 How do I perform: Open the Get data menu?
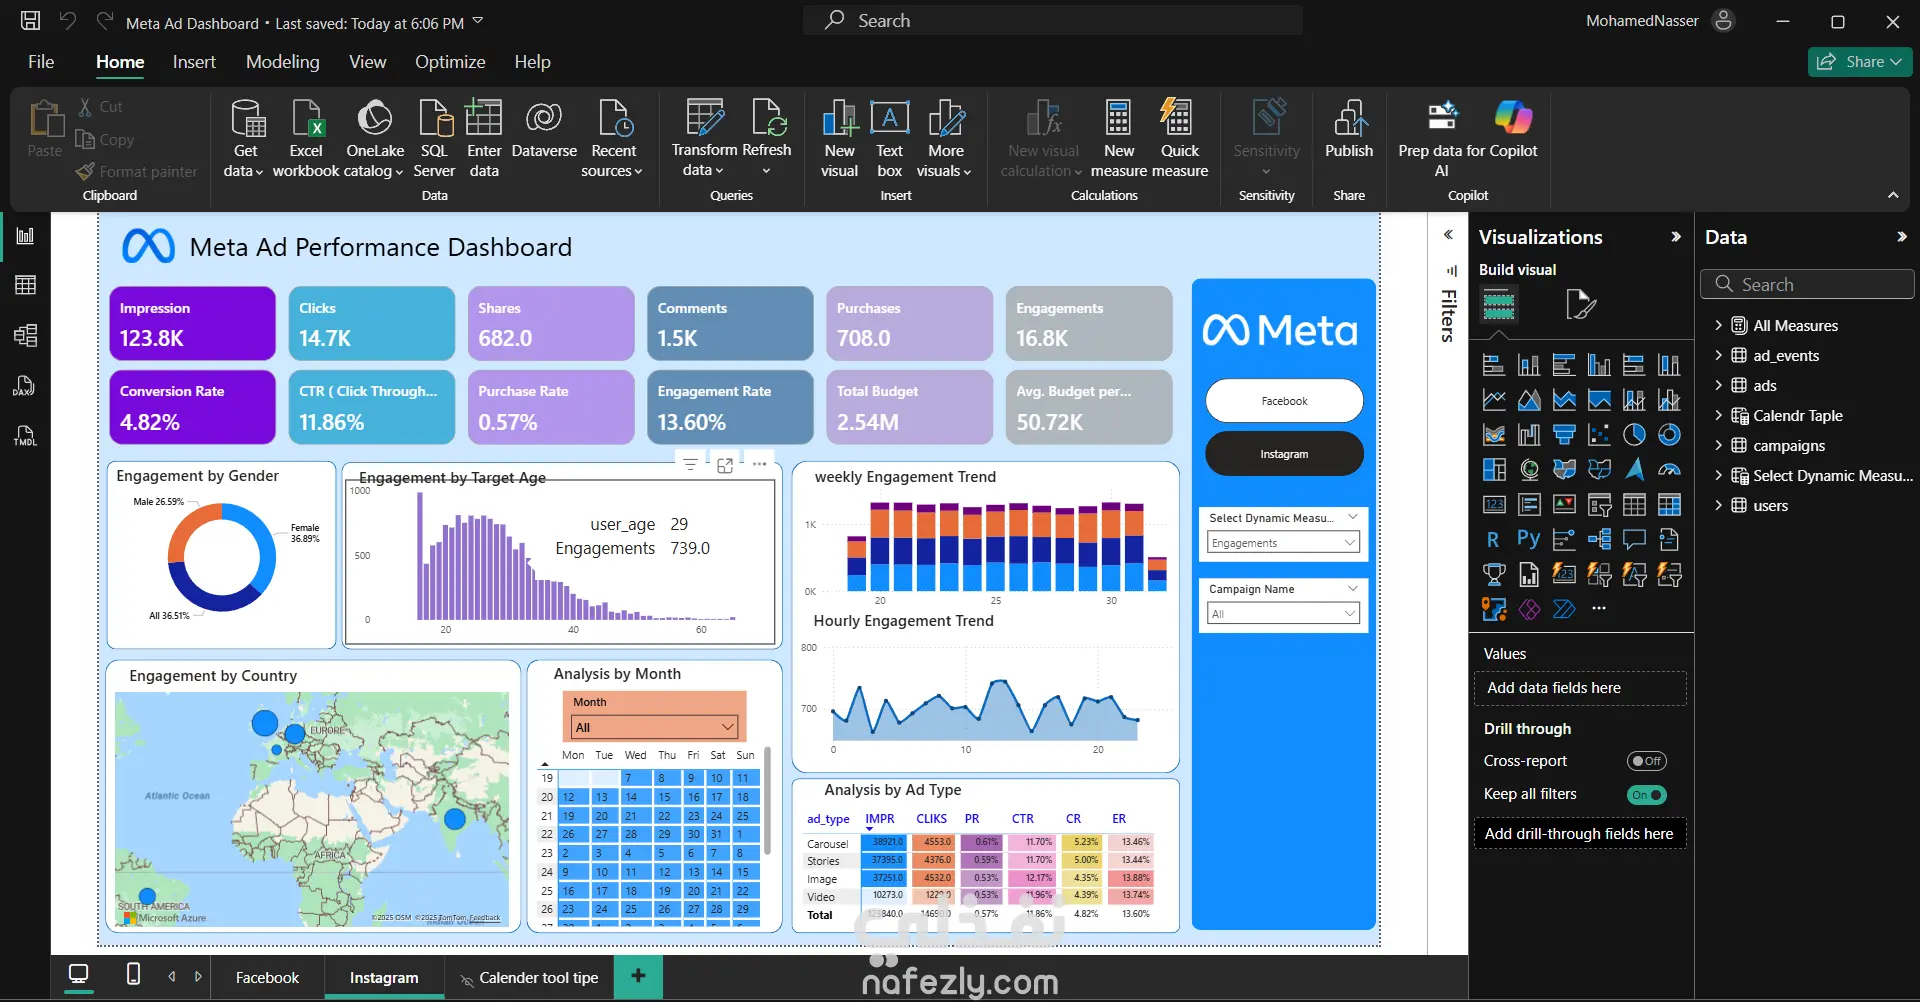tap(245, 139)
